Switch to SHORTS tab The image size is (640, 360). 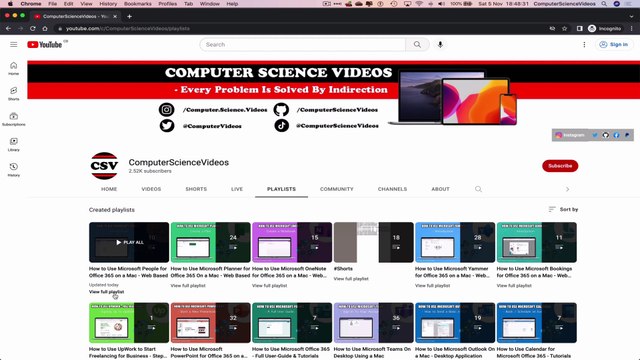[x=196, y=189]
